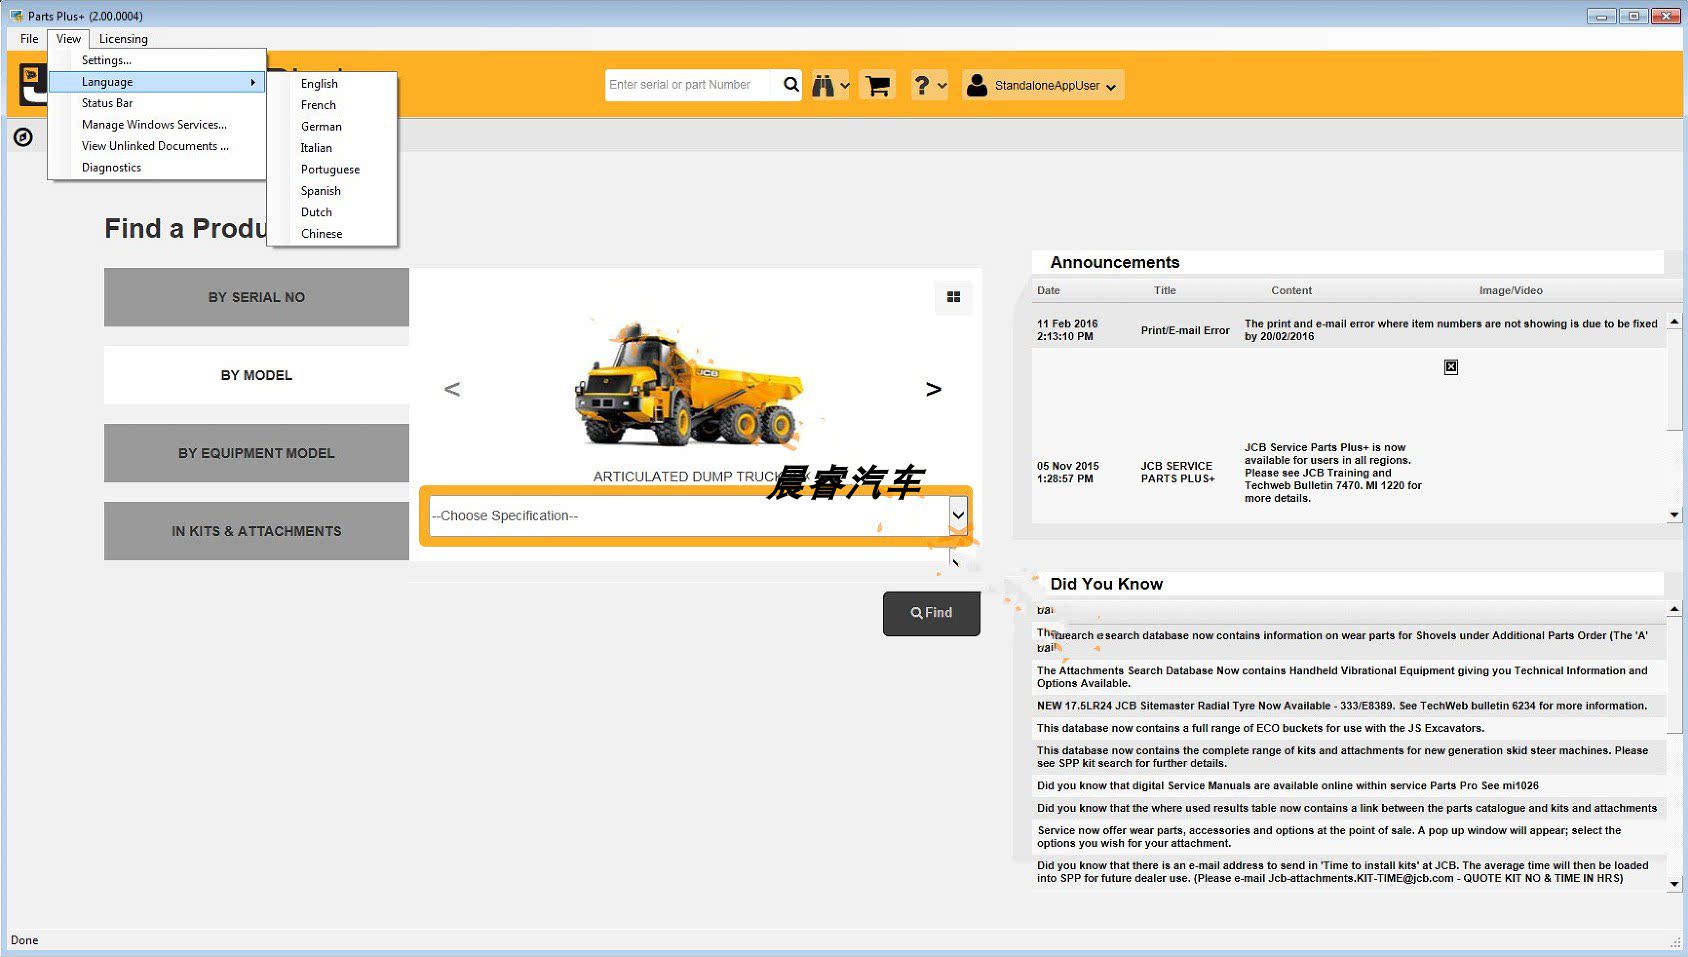Click the 11 Feb 2016 announcement date
The height and width of the screenshot is (957, 1688).
pos(1067,330)
